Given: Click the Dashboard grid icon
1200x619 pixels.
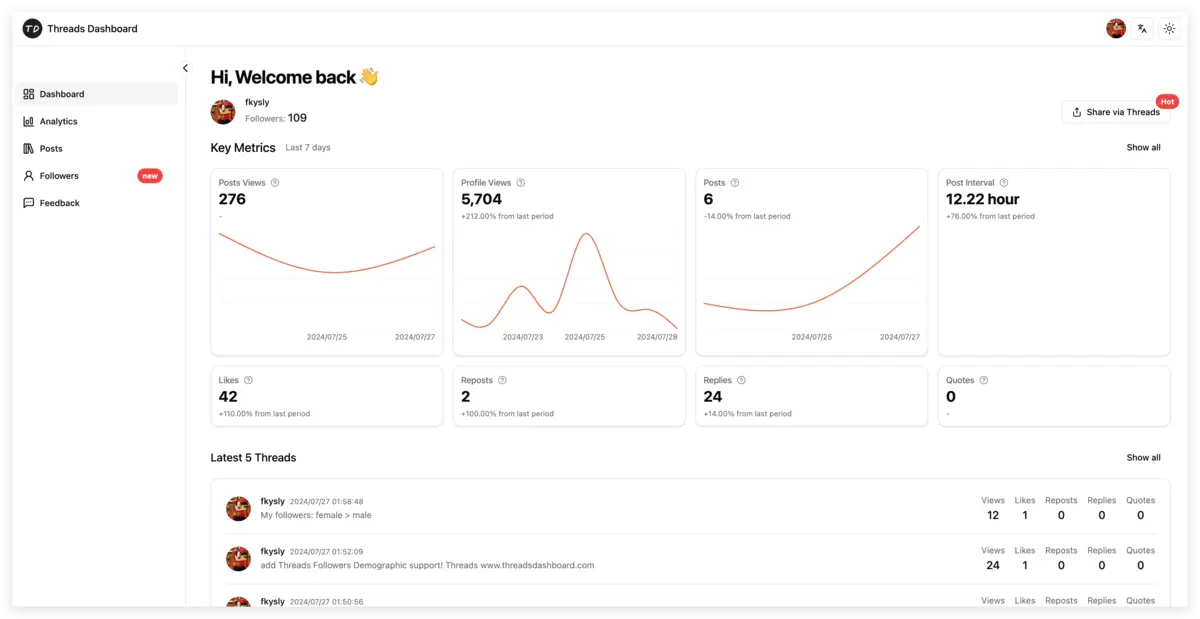Looking at the screenshot, I should (x=29, y=94).
